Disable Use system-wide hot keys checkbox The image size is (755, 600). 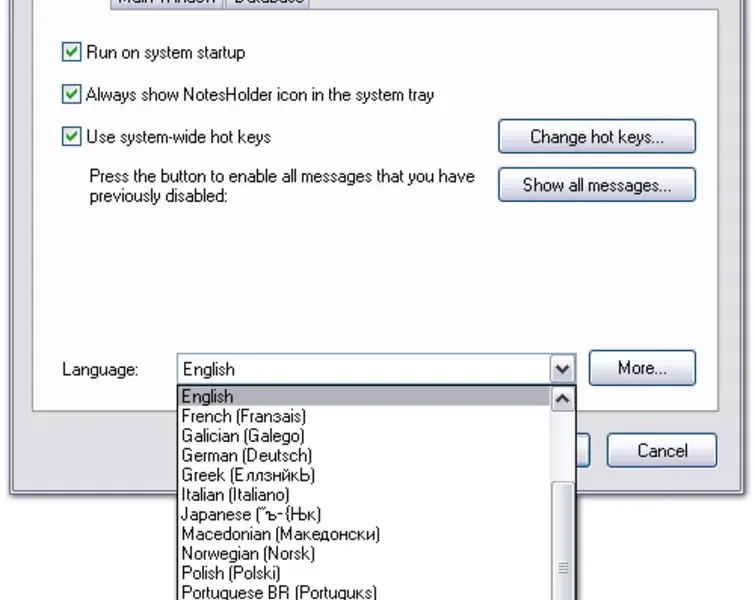[71, 137]
